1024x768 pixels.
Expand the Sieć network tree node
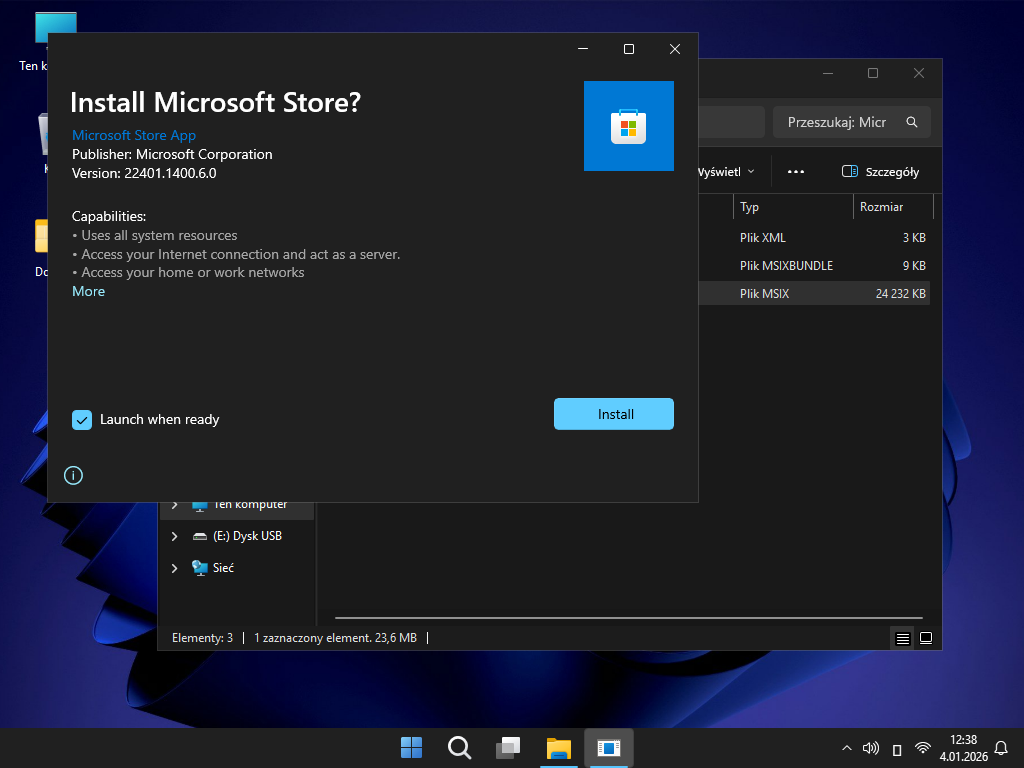pyautogui.click(x=175, y=568)
